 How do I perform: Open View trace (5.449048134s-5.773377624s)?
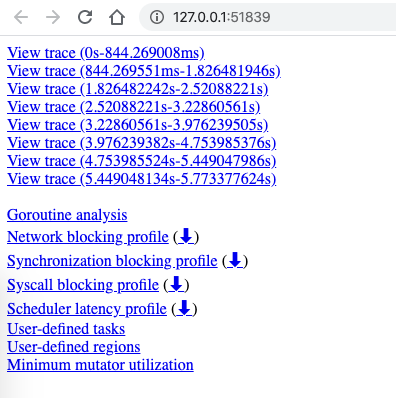[141, 179]
